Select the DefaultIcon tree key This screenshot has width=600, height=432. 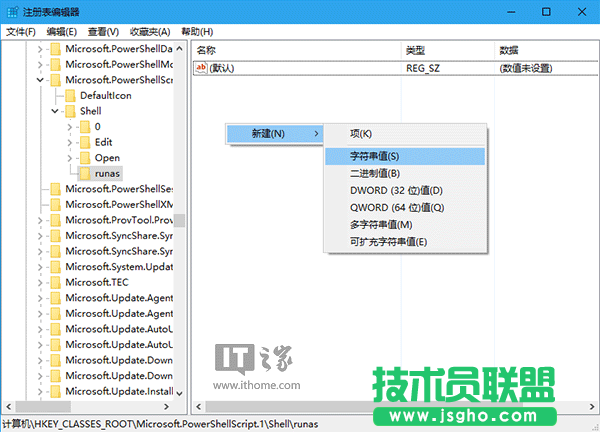tap(106, 96)
